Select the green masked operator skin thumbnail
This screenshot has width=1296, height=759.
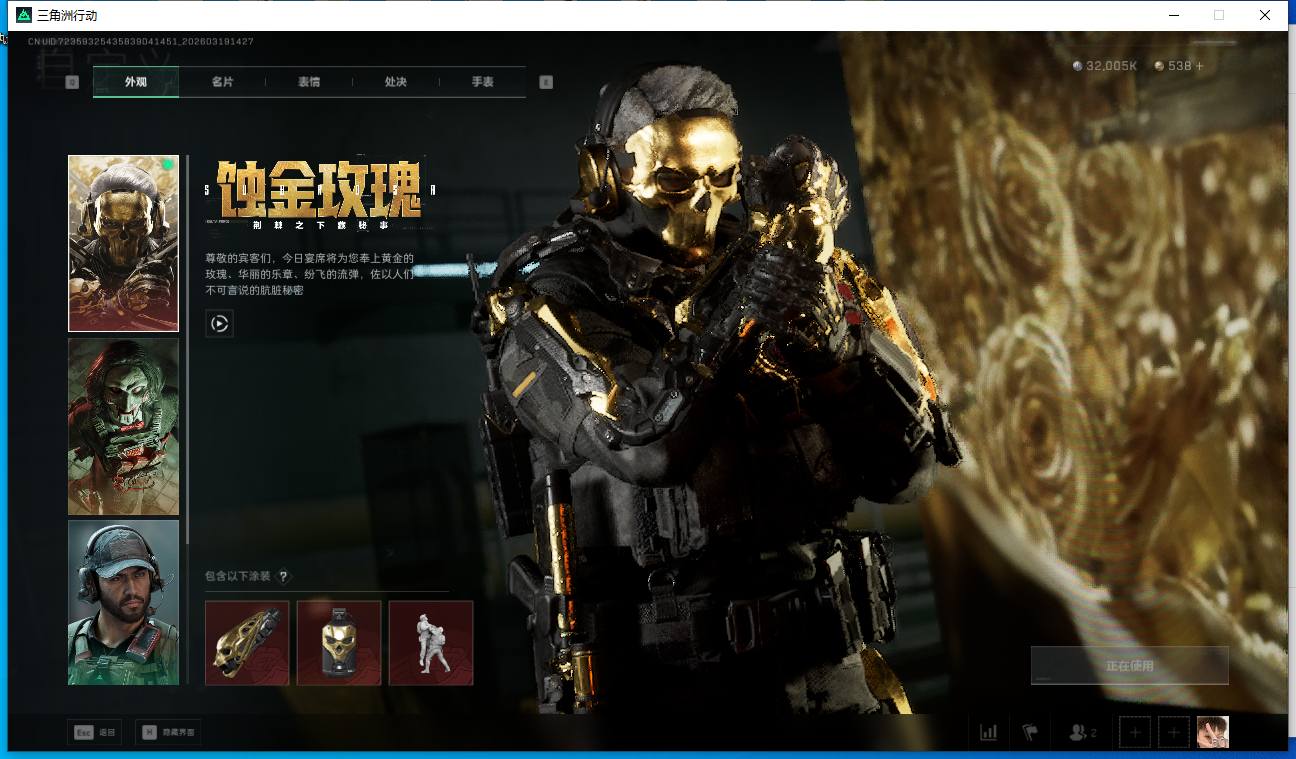(x=123, y=426)
